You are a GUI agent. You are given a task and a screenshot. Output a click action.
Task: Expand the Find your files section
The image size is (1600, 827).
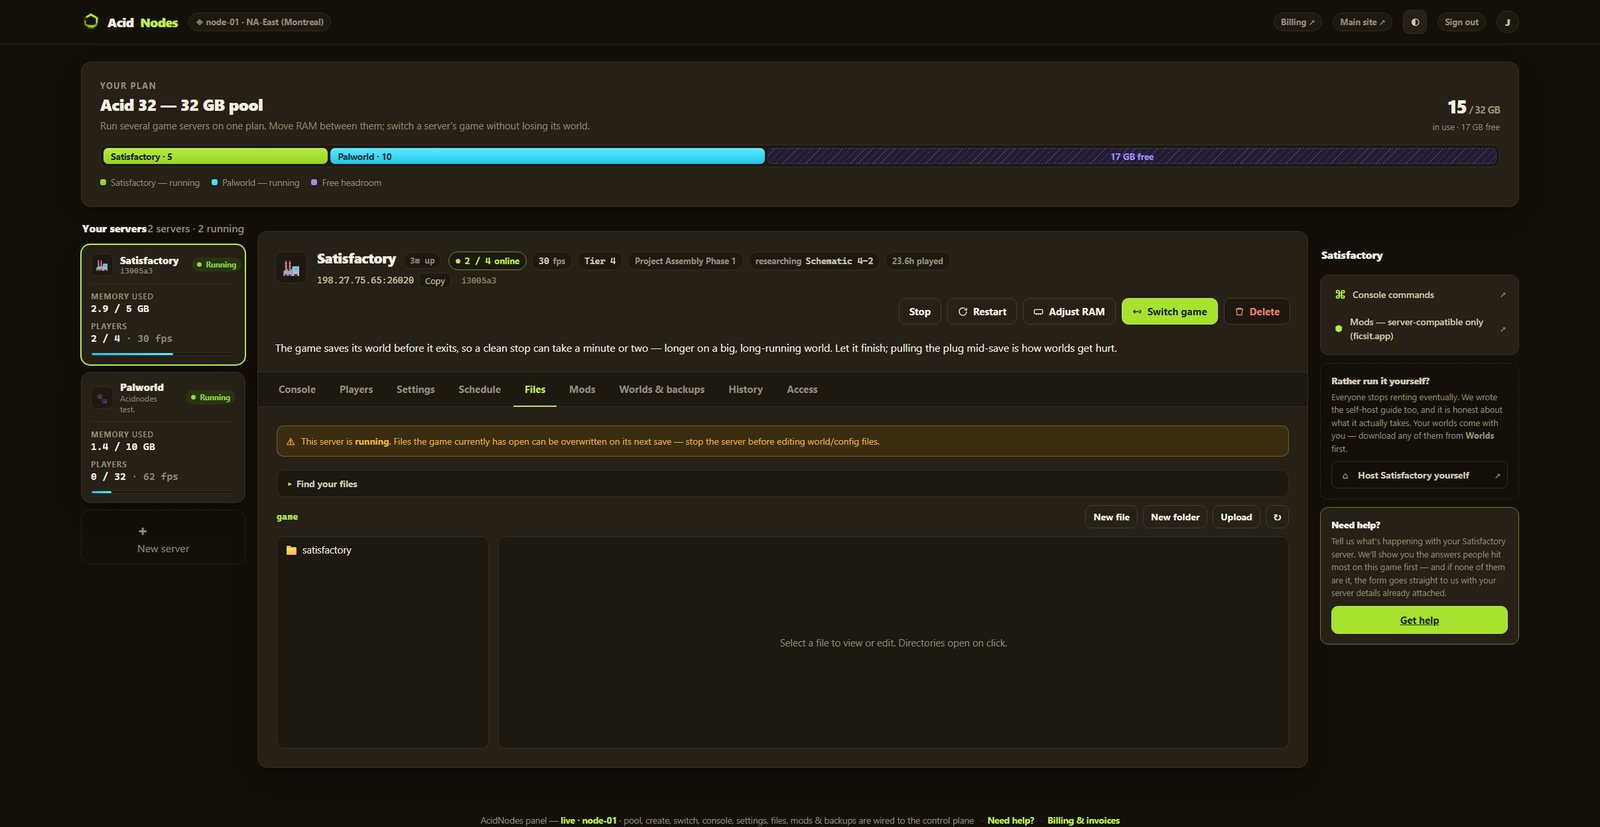coord(782,484)
